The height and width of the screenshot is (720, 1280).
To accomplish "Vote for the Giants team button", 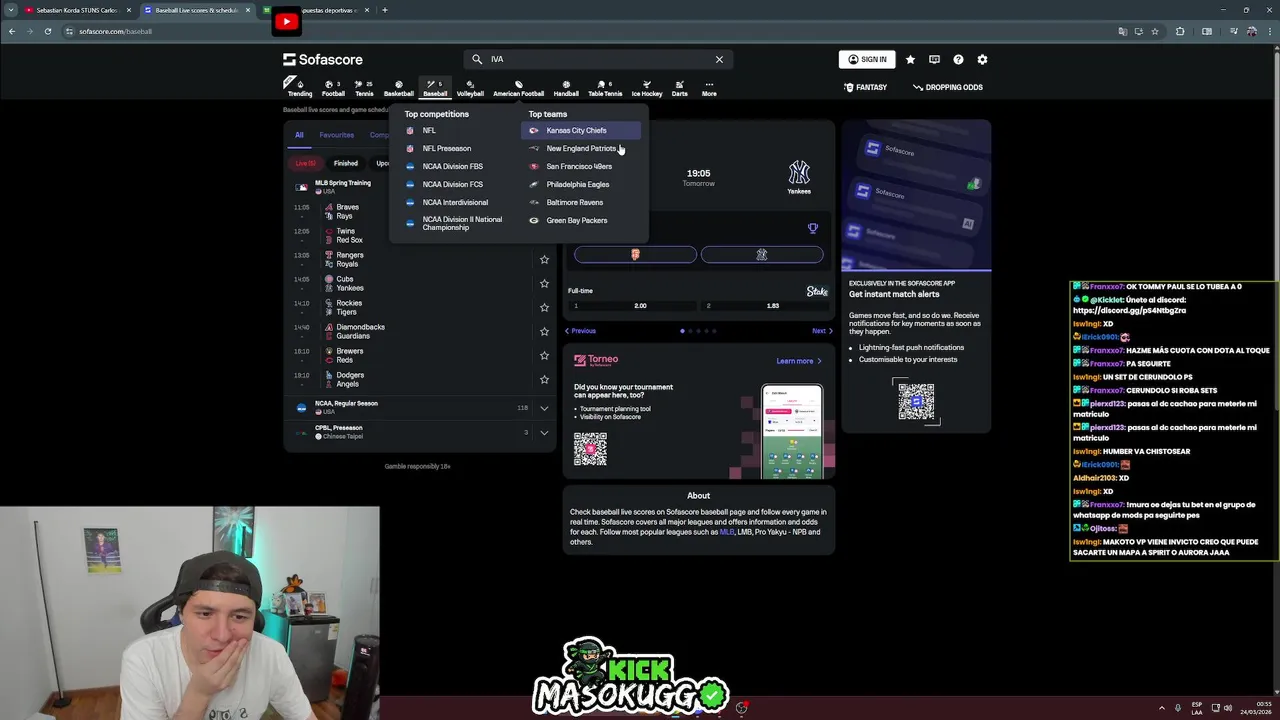I will click(x=635, y=255).
